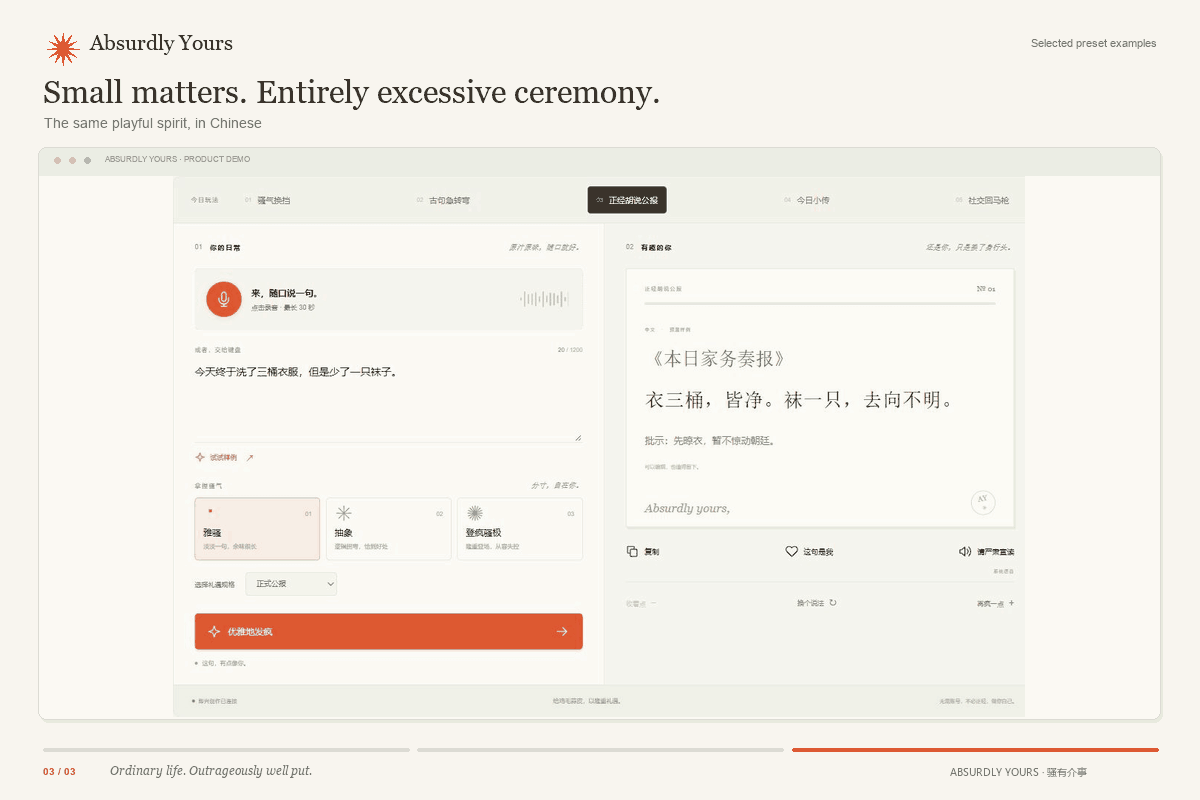Click inside the laundry sentence text area

click(389, 400)
